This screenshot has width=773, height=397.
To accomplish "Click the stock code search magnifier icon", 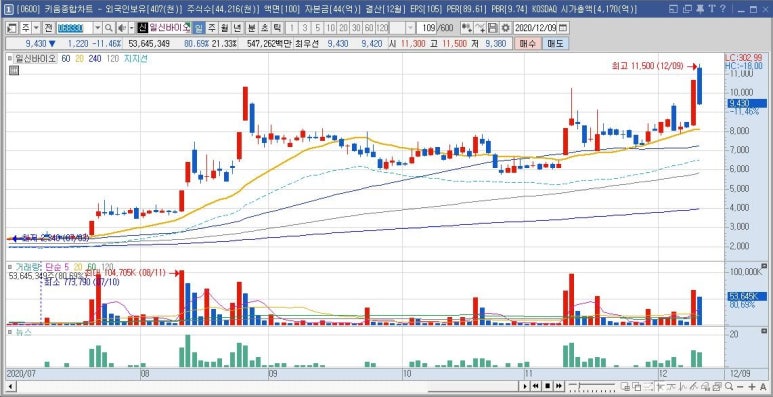I will 108,28.
